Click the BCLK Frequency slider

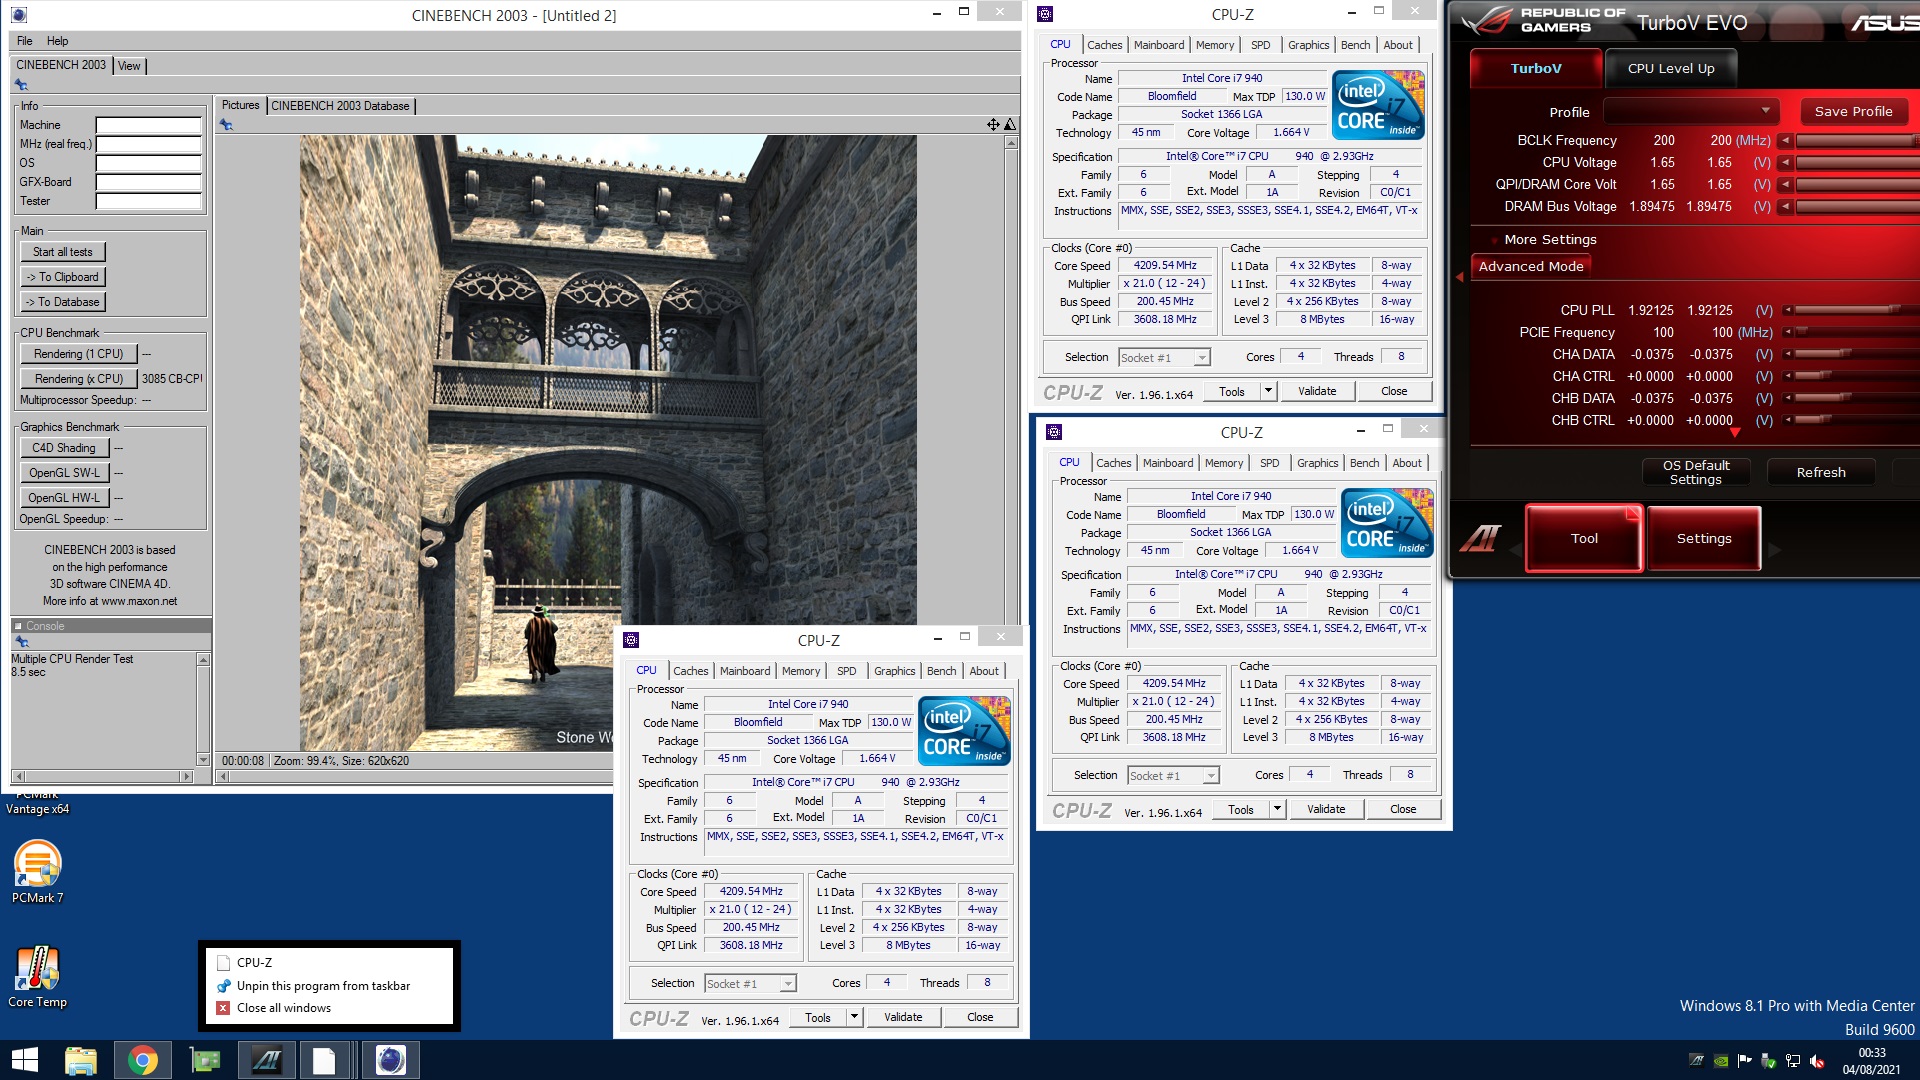1858,140
